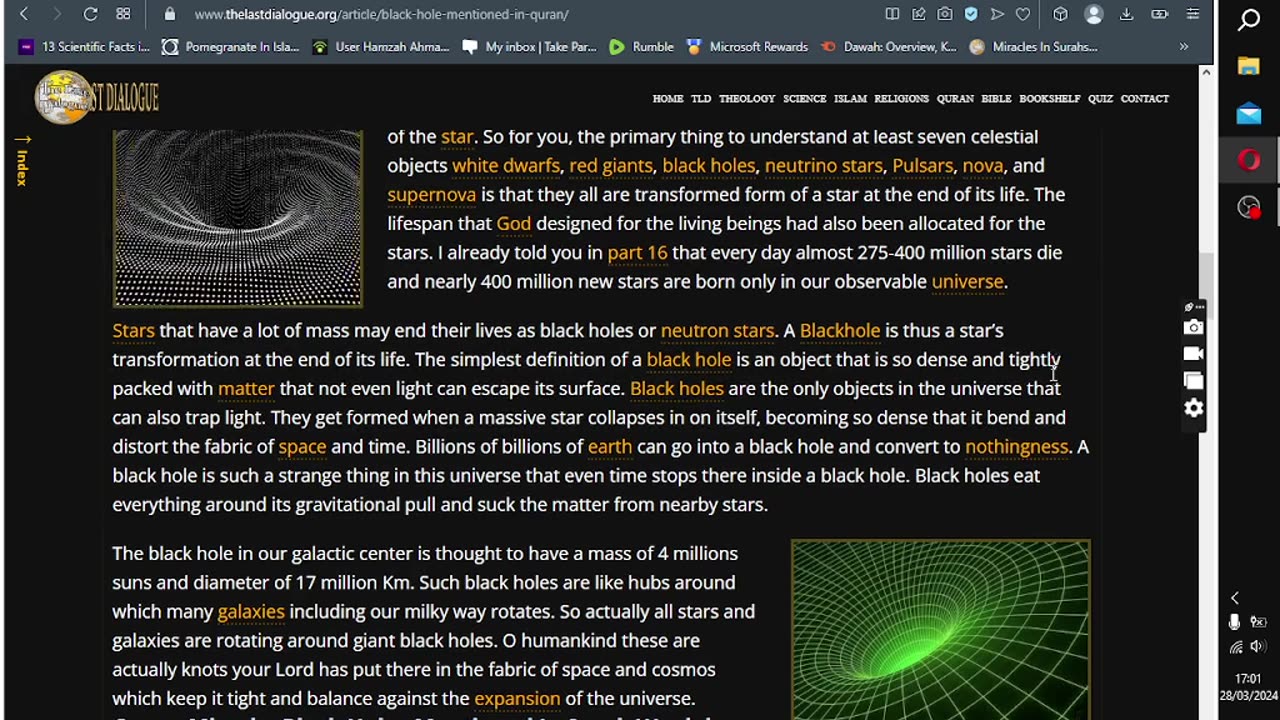The image size is (1280, 720).
Task: Open the downloads icon
Action: pos(1126,14)
